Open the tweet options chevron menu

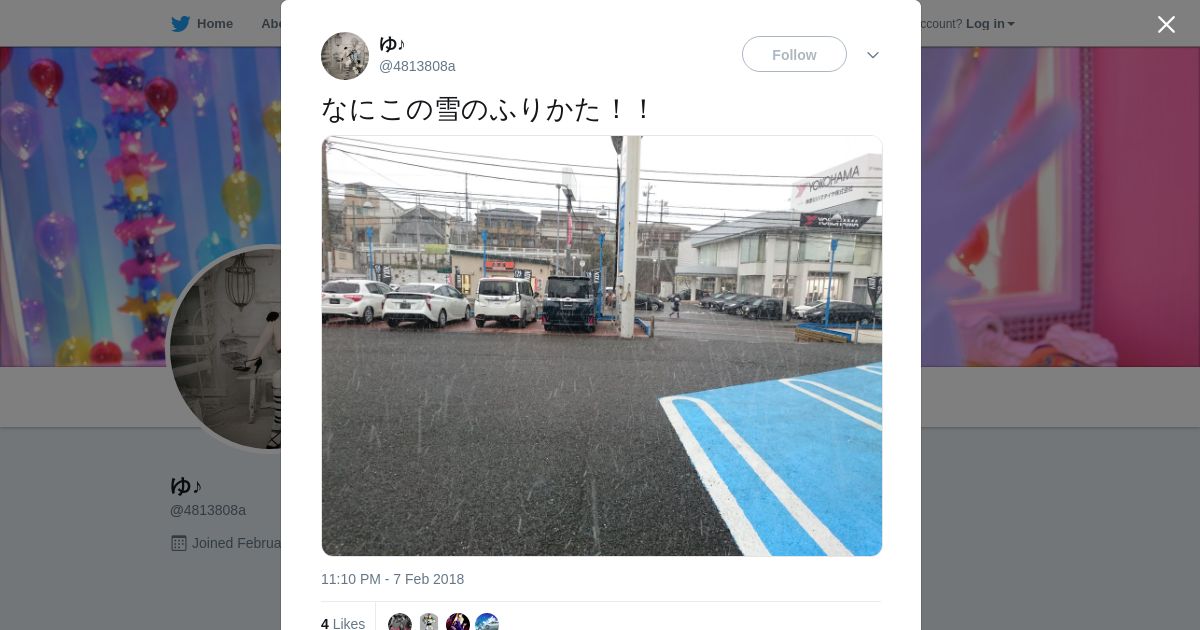click(x=873, y=55)
